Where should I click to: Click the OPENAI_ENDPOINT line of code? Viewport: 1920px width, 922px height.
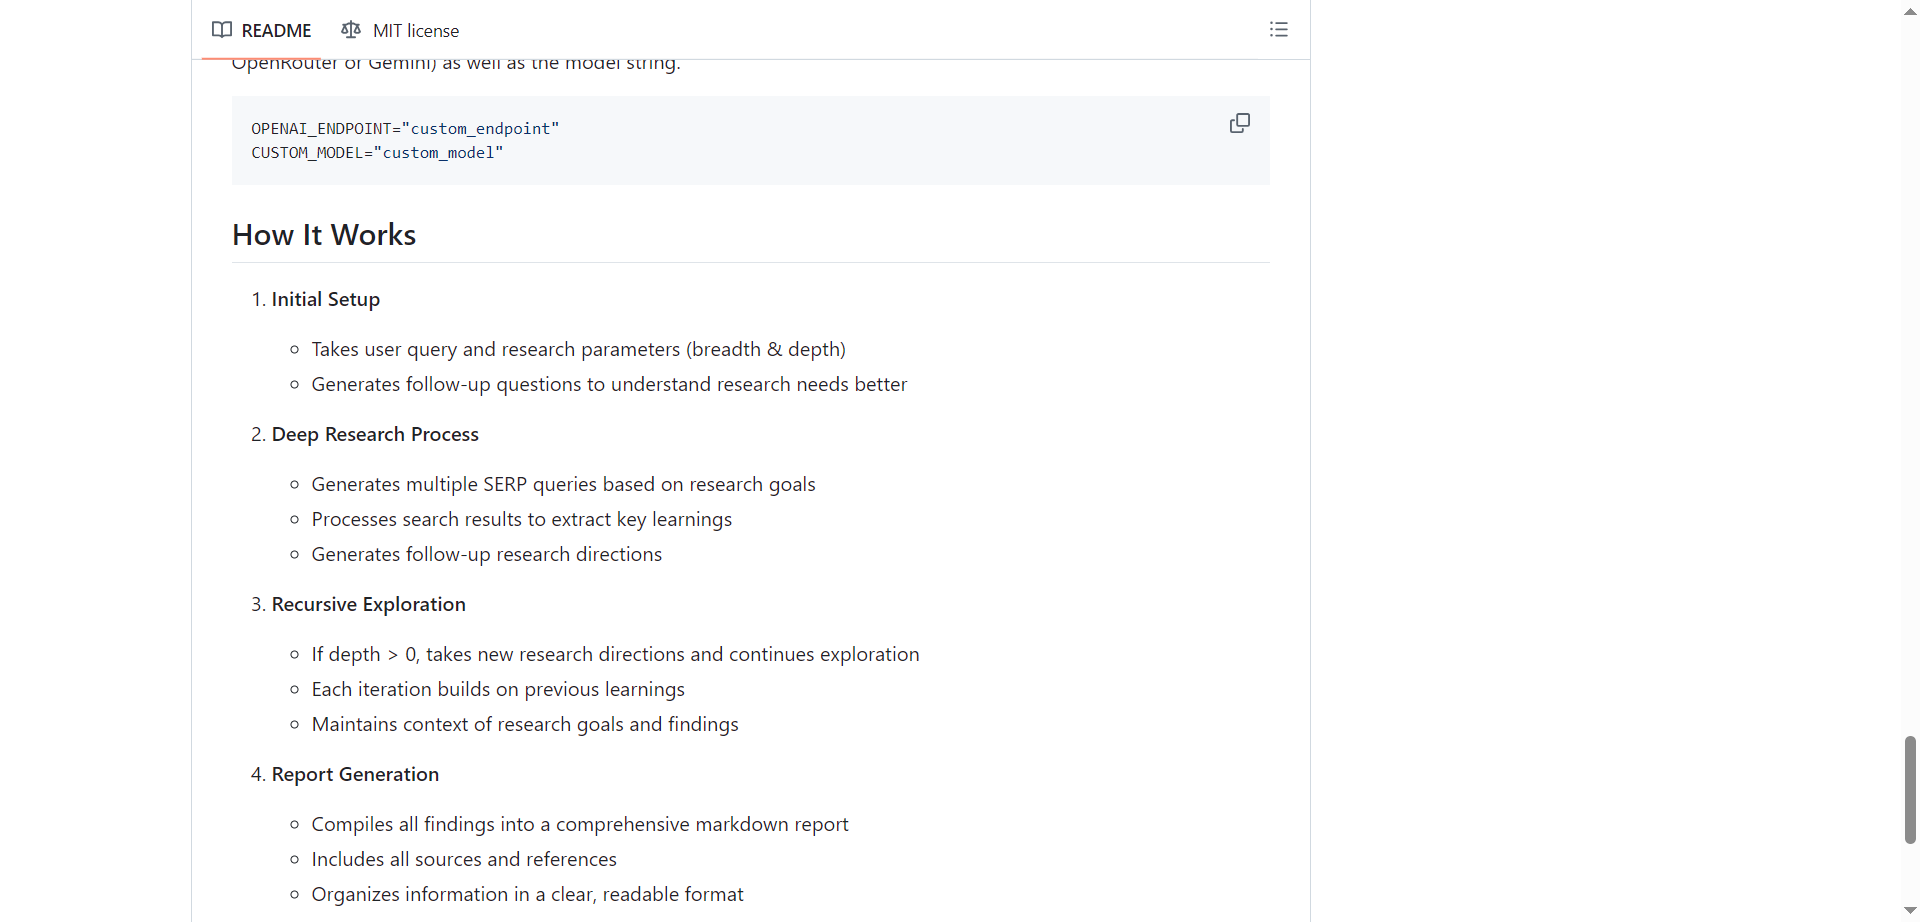405,128
